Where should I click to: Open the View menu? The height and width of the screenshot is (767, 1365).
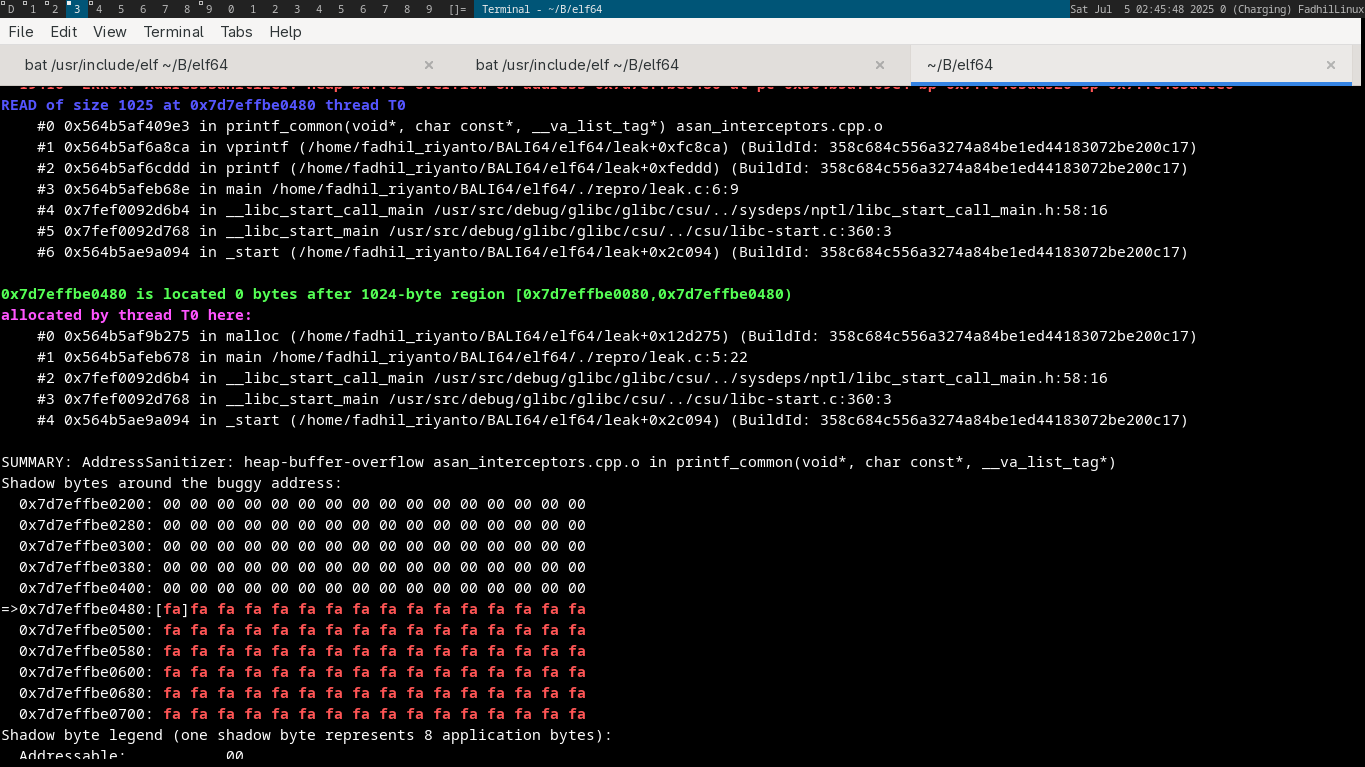click(x=110, y=32)
